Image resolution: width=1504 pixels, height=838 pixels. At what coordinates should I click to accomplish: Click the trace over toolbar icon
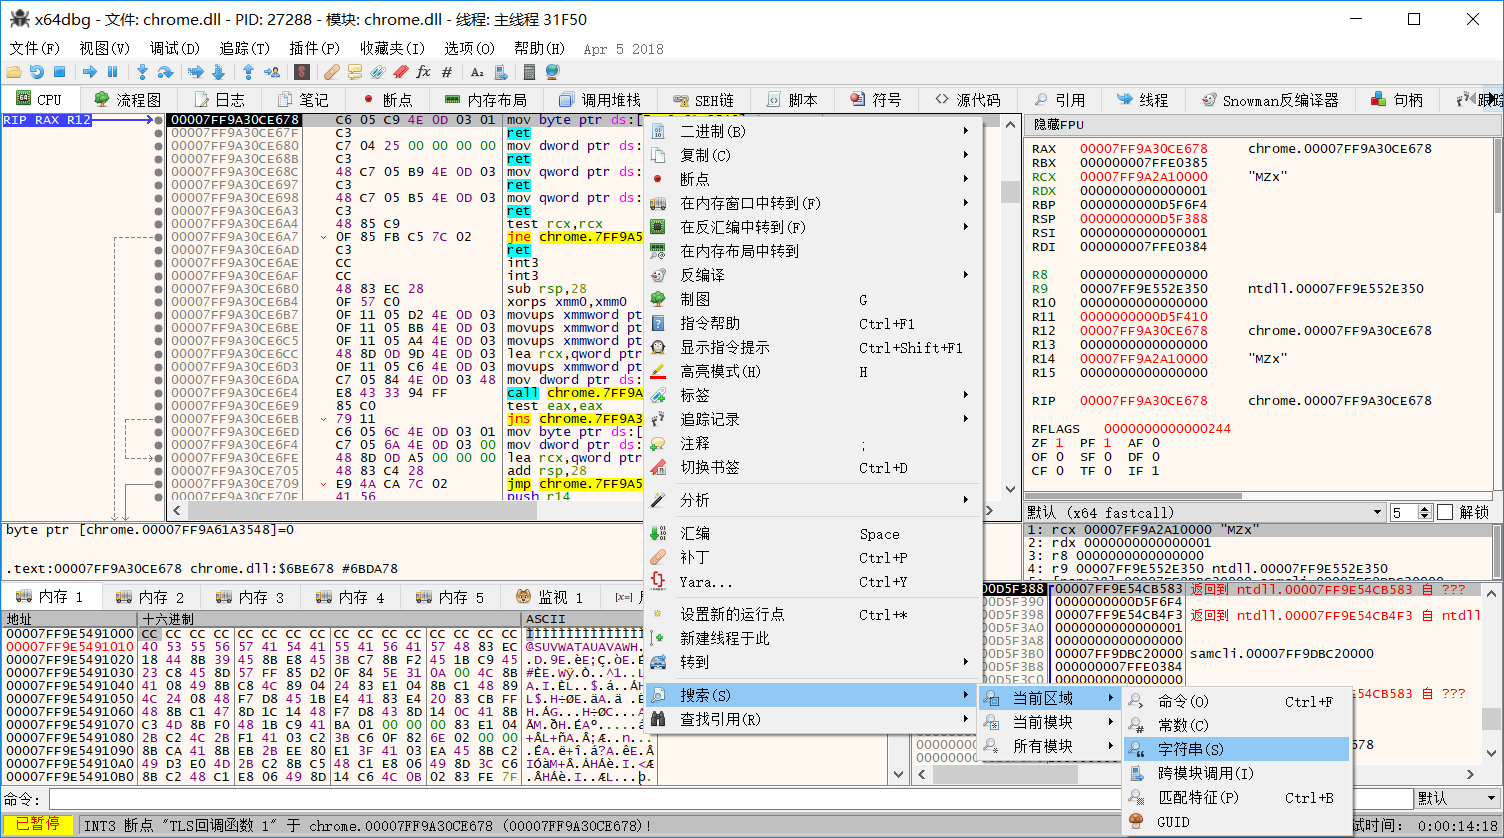tap(219, 72)
